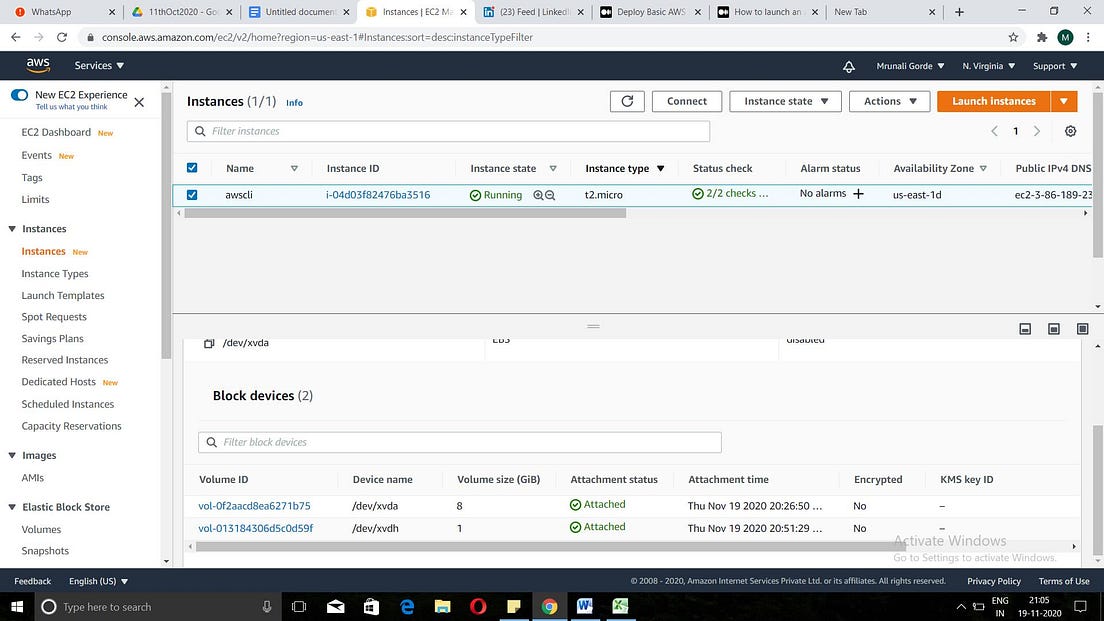Viewport: 1104px width, 621px height.
Task: Open volume vol-013184306d5c0d59f link
Action: (256, 529)
